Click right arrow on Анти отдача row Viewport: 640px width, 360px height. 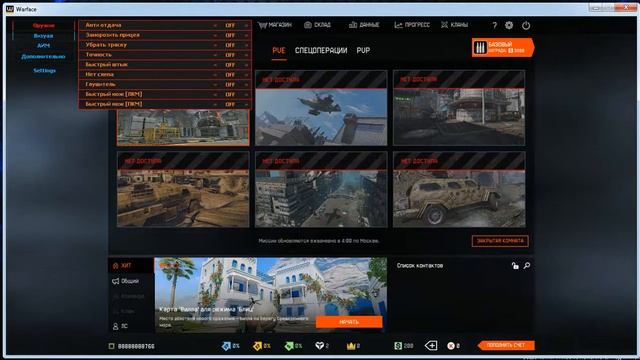click(246, 25)
